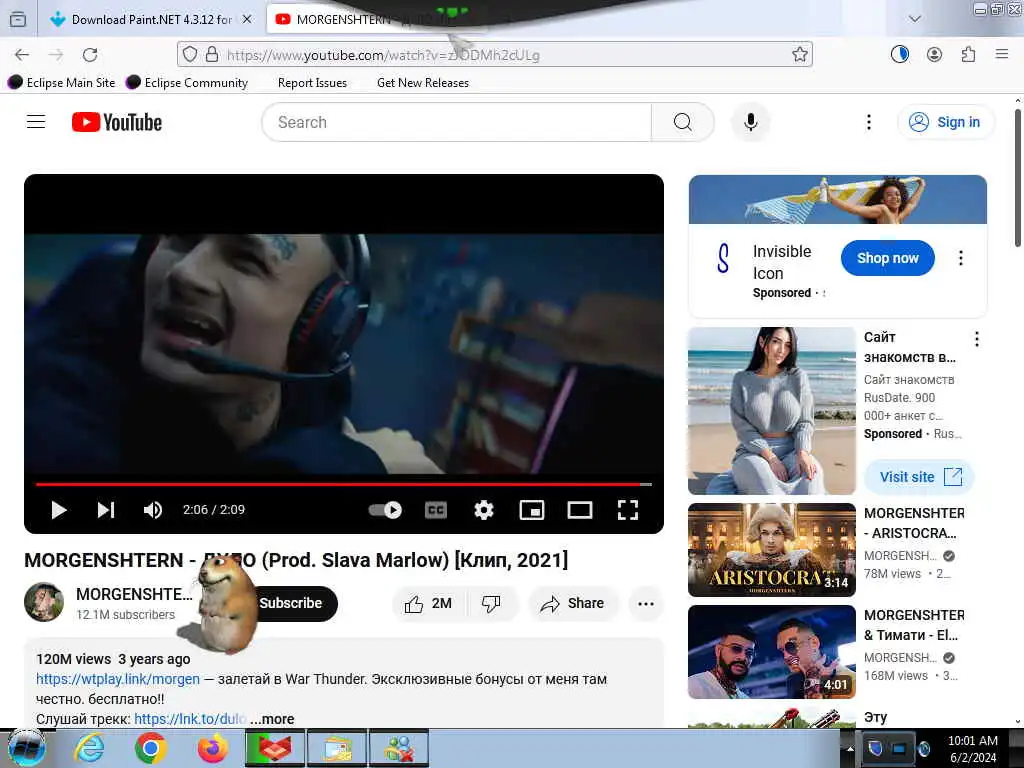This screenshot has height=768, width=1024.
Task: Subscribe to the MORGENSHTERN channel
Action: 293,603
